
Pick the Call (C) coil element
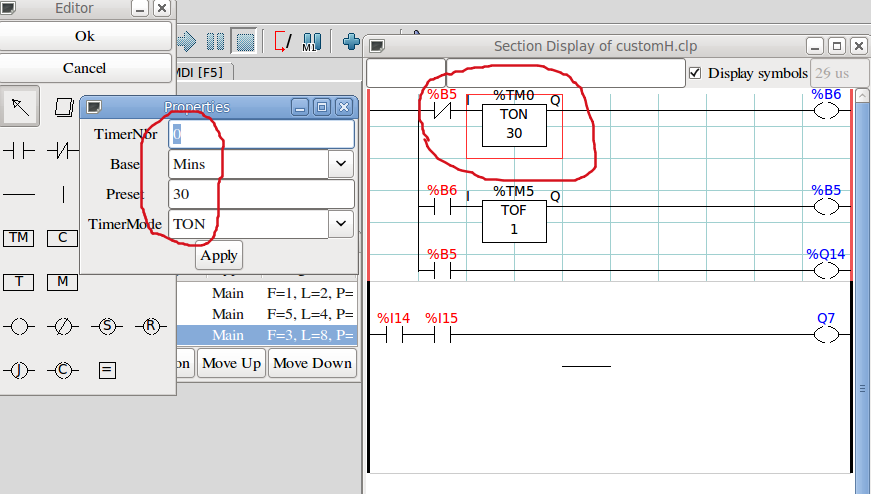(x=63, y=370)
